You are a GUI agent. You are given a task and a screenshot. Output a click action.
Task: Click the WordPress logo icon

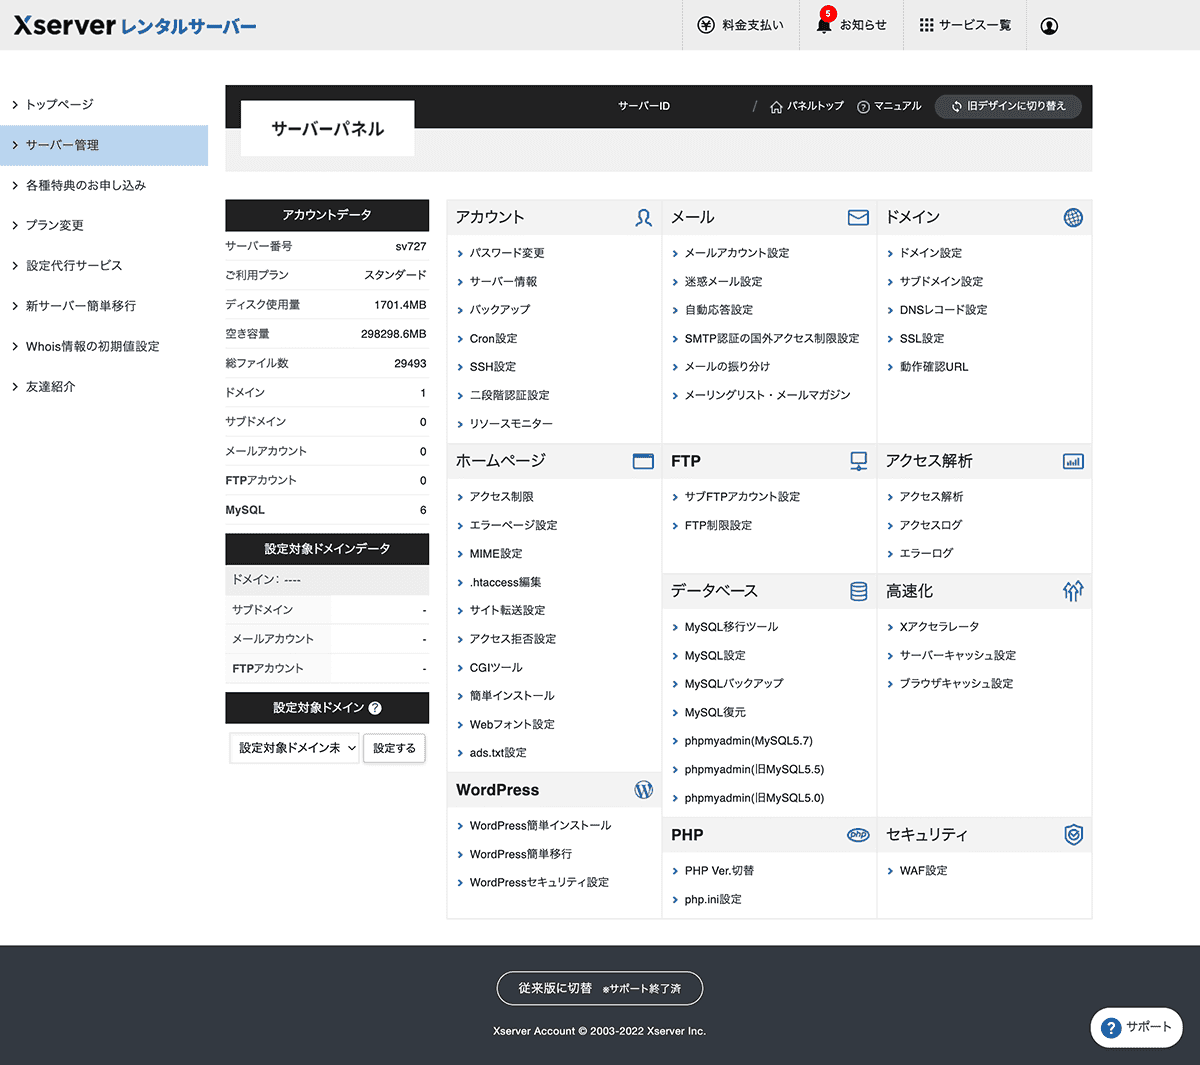click(x=643, y=790)
